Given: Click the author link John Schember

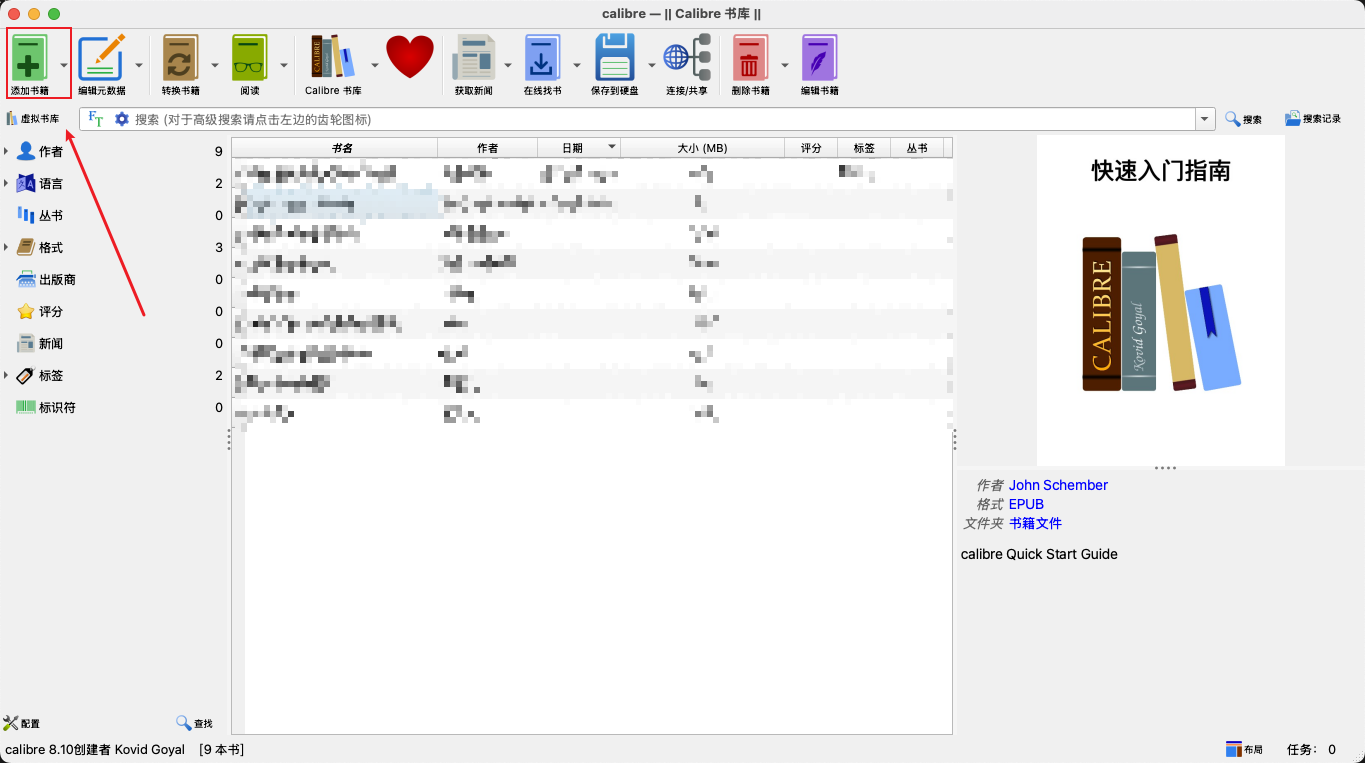Looking at the screenshot, I should [1058, 485].
